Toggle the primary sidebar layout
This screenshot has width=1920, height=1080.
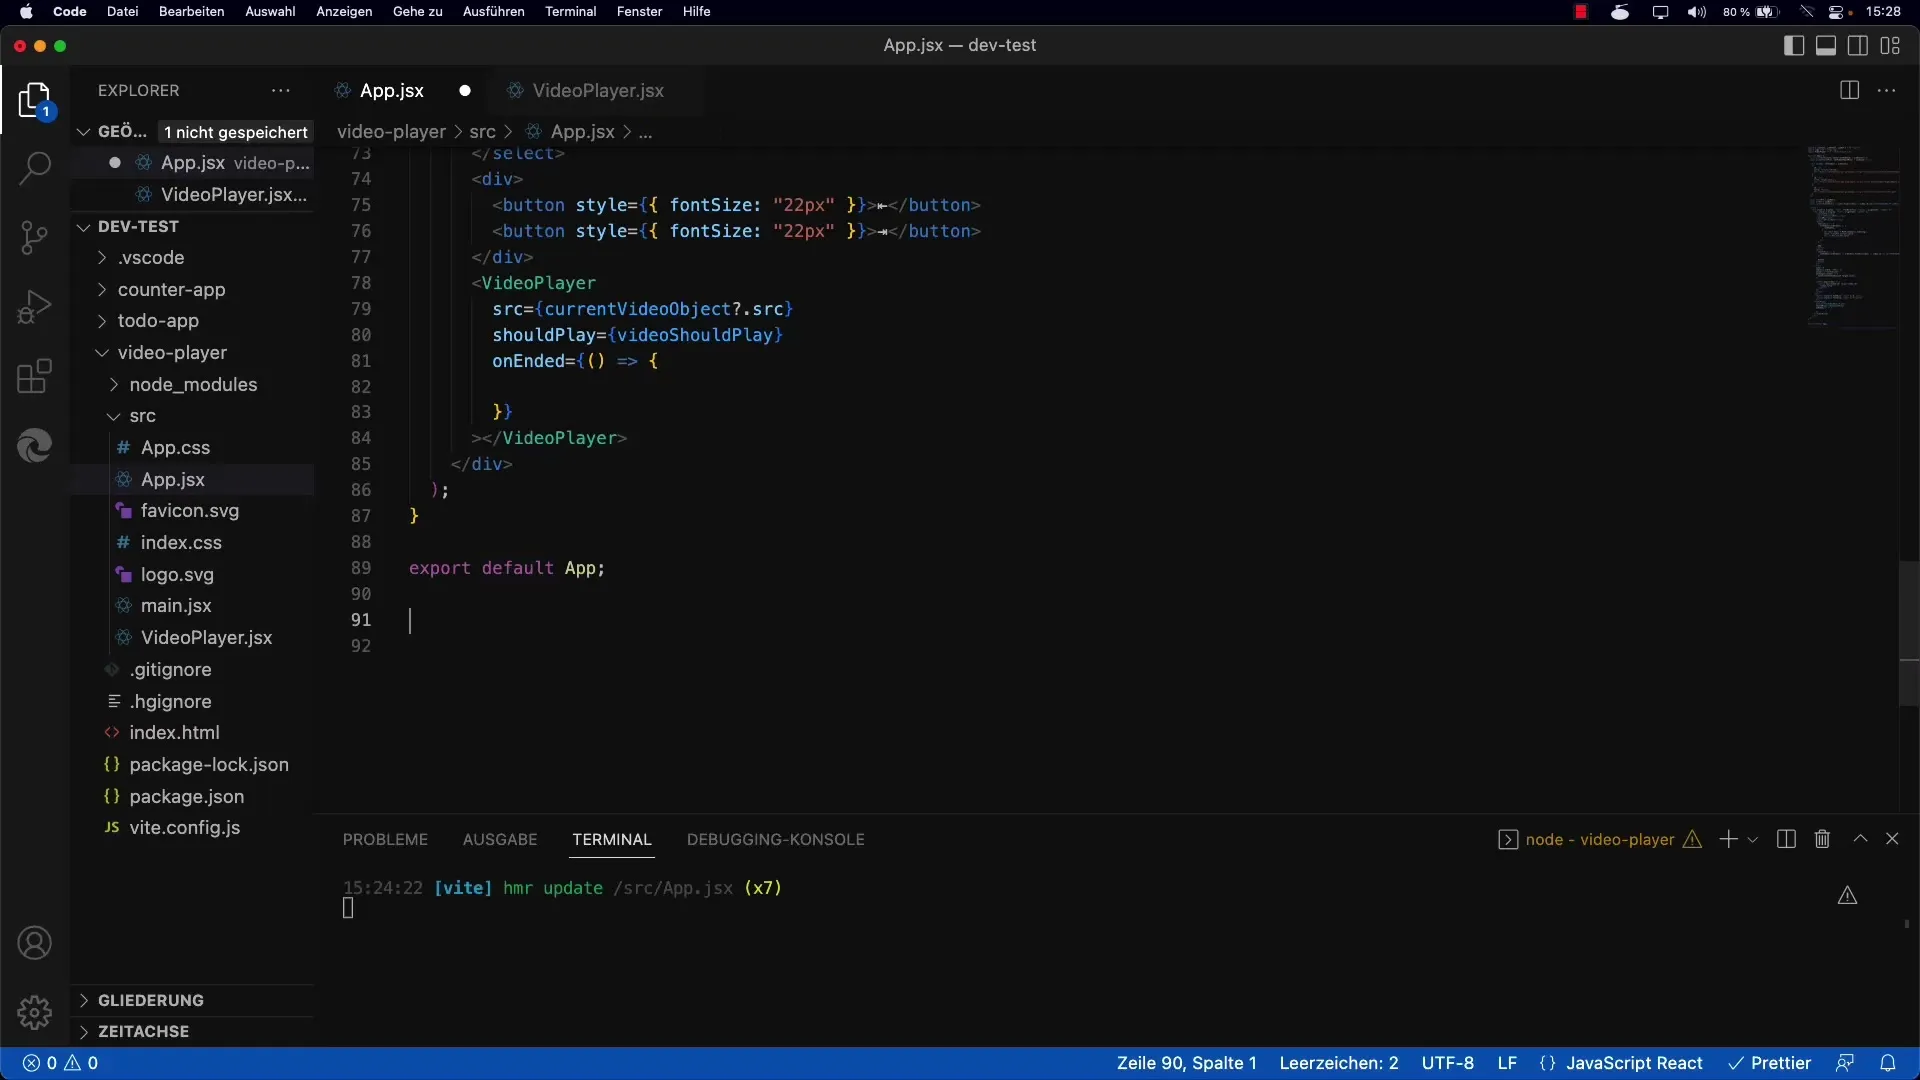(1794, 45)
